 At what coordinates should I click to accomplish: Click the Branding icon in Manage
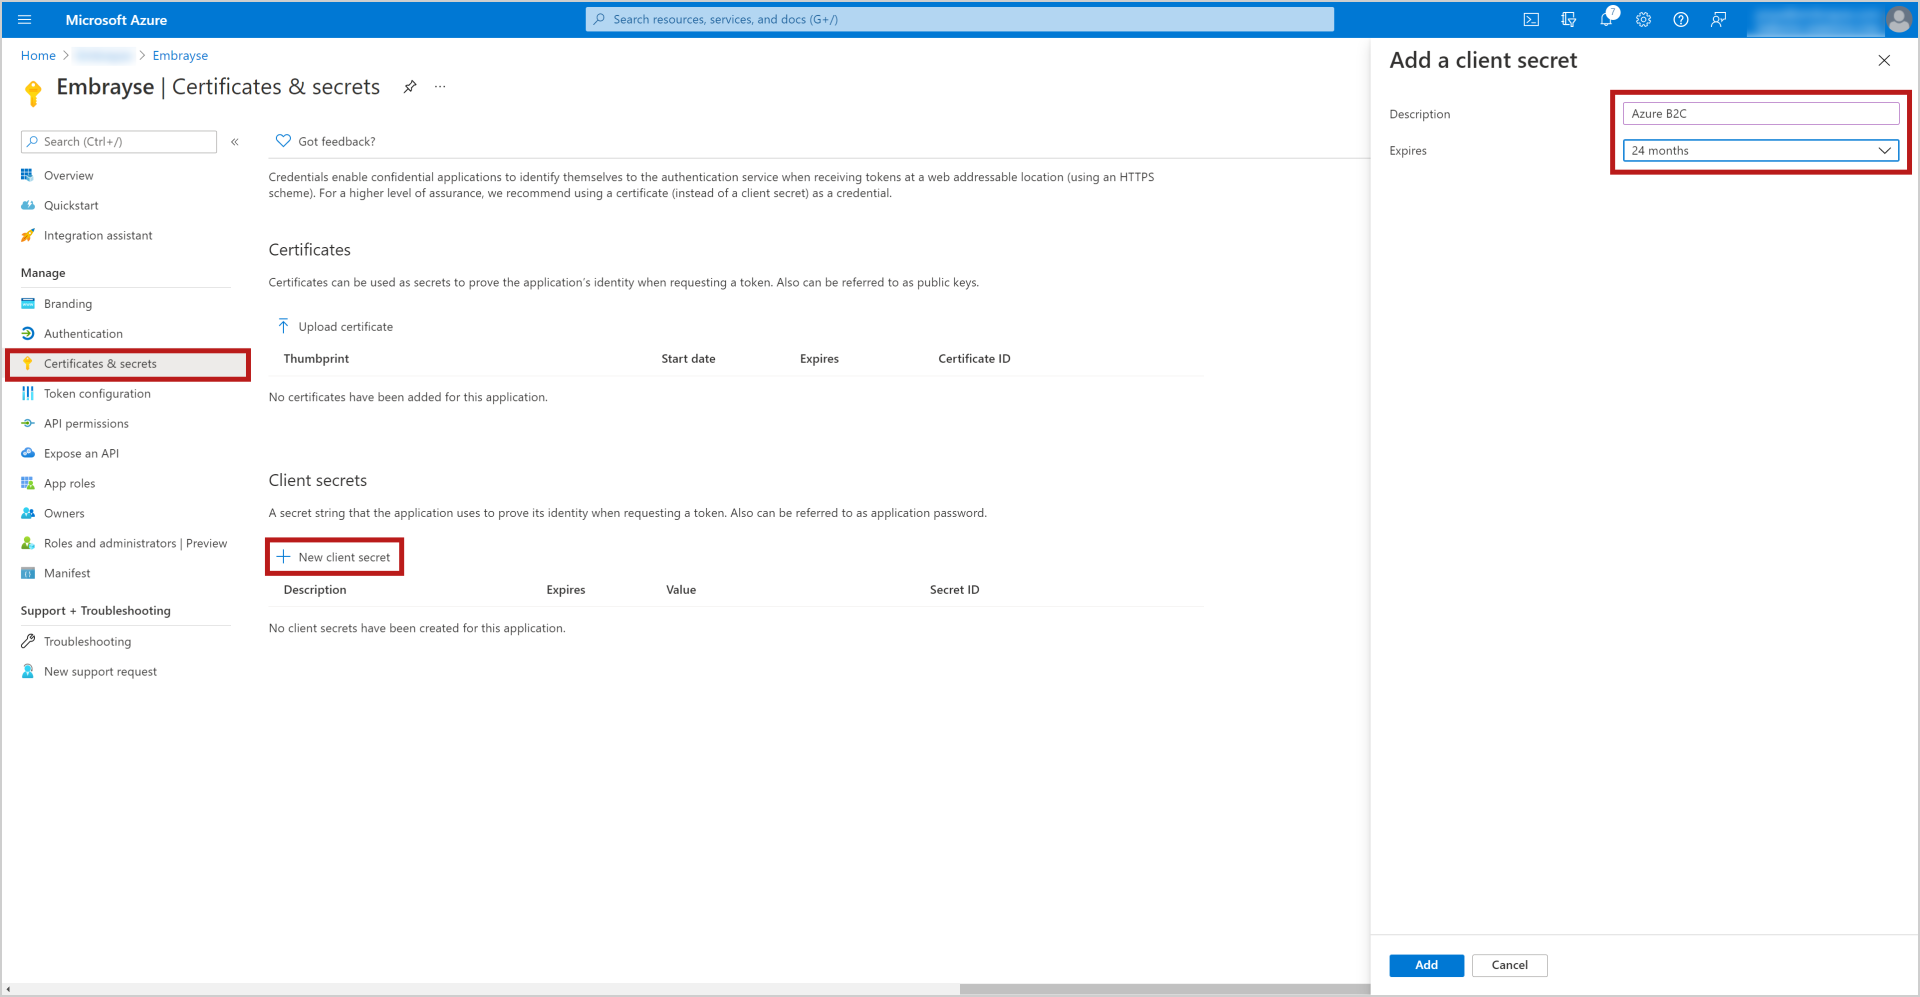point(28,304)
